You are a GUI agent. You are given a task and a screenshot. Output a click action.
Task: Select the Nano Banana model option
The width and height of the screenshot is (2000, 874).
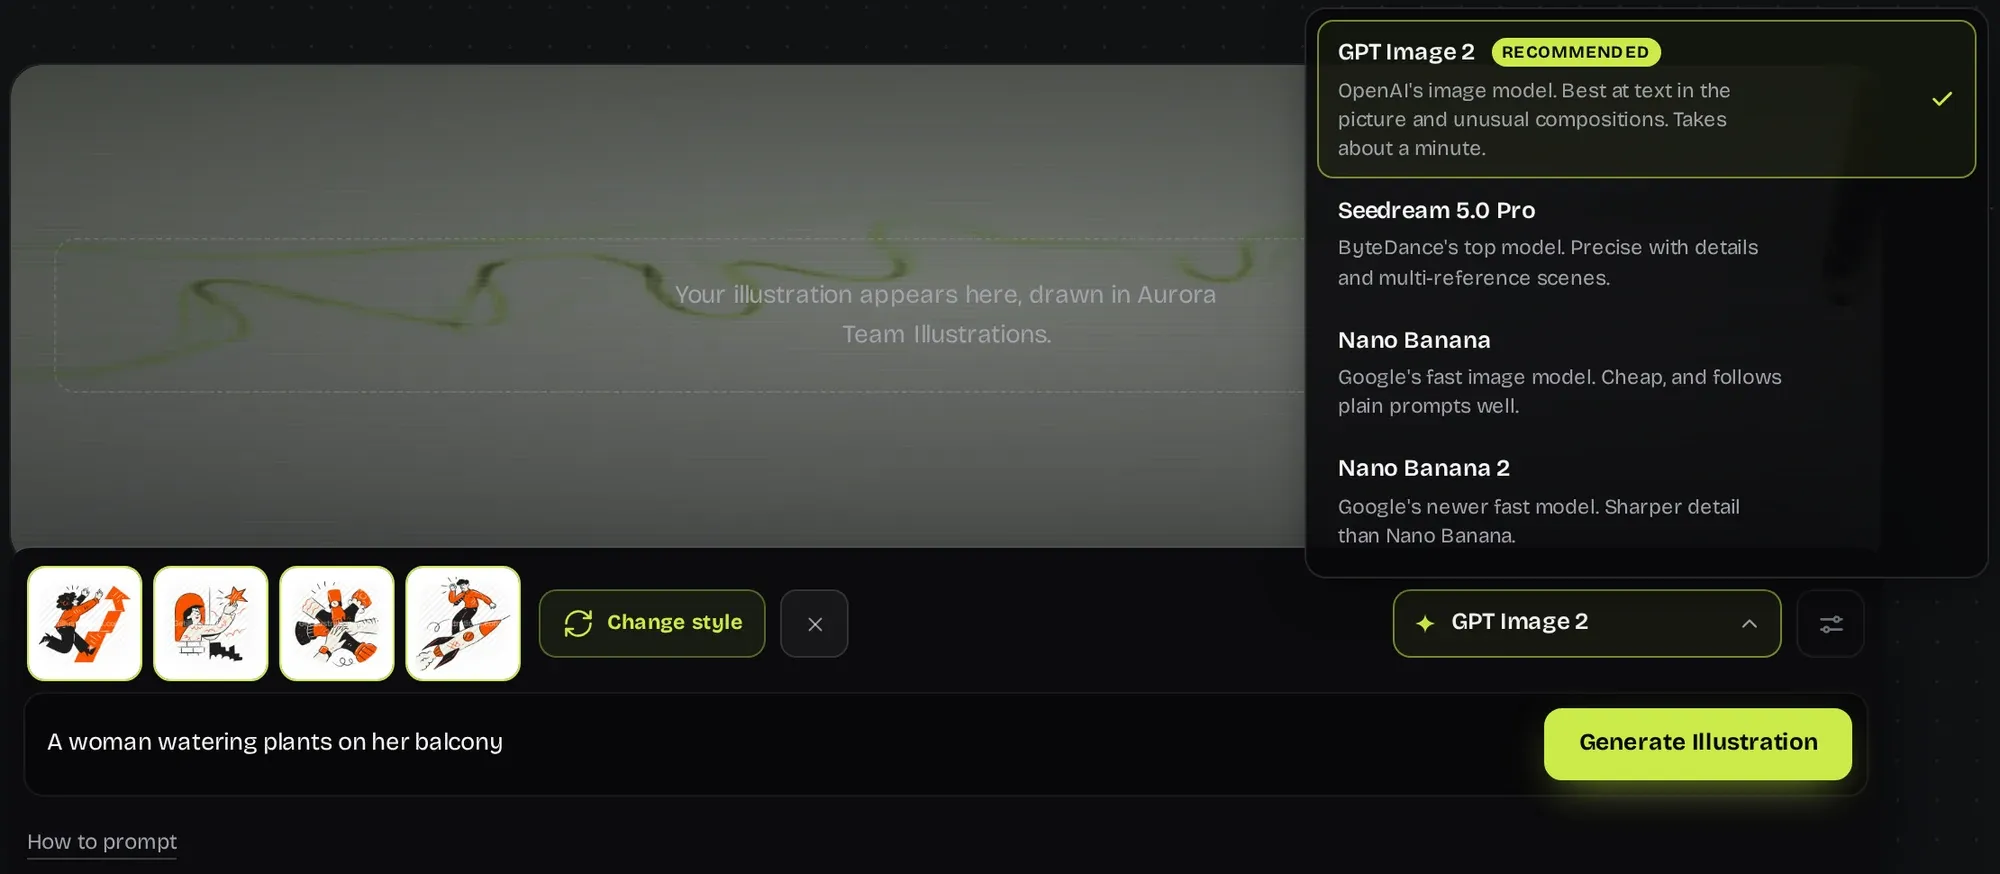click(x=1646, y=372)
